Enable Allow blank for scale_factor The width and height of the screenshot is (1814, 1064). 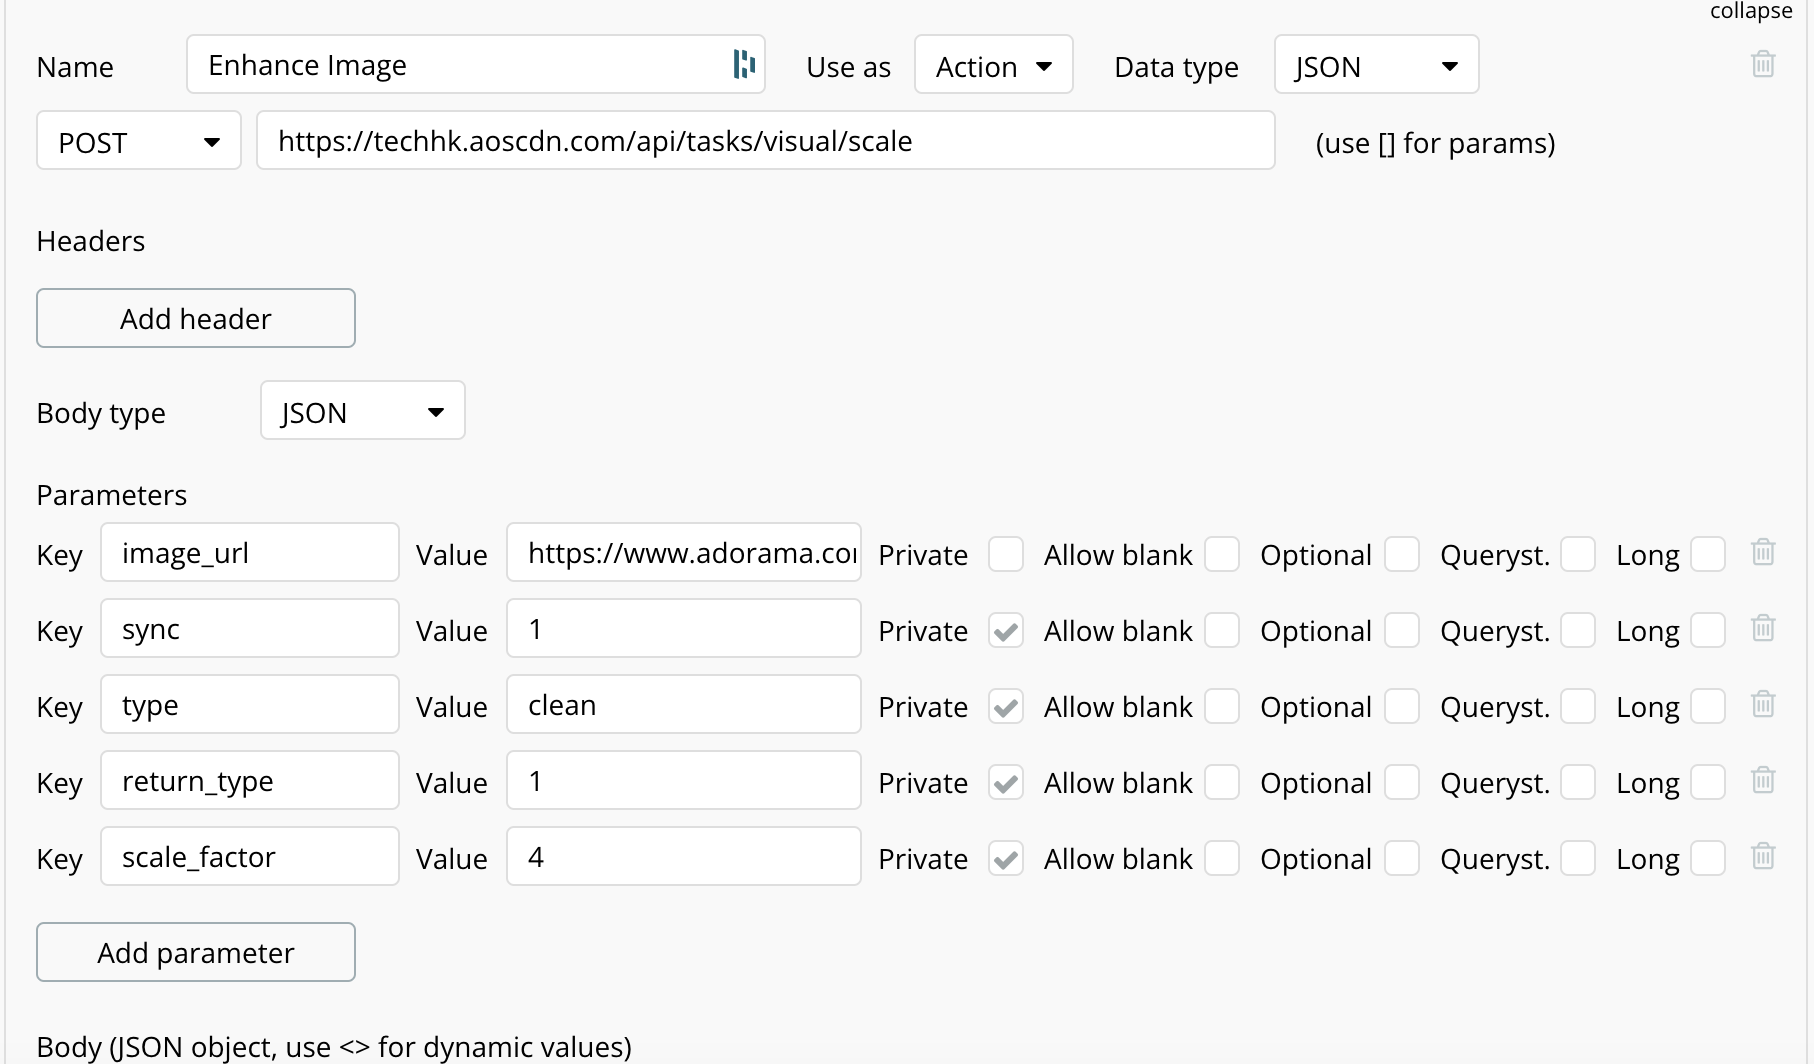point(1222,858)
